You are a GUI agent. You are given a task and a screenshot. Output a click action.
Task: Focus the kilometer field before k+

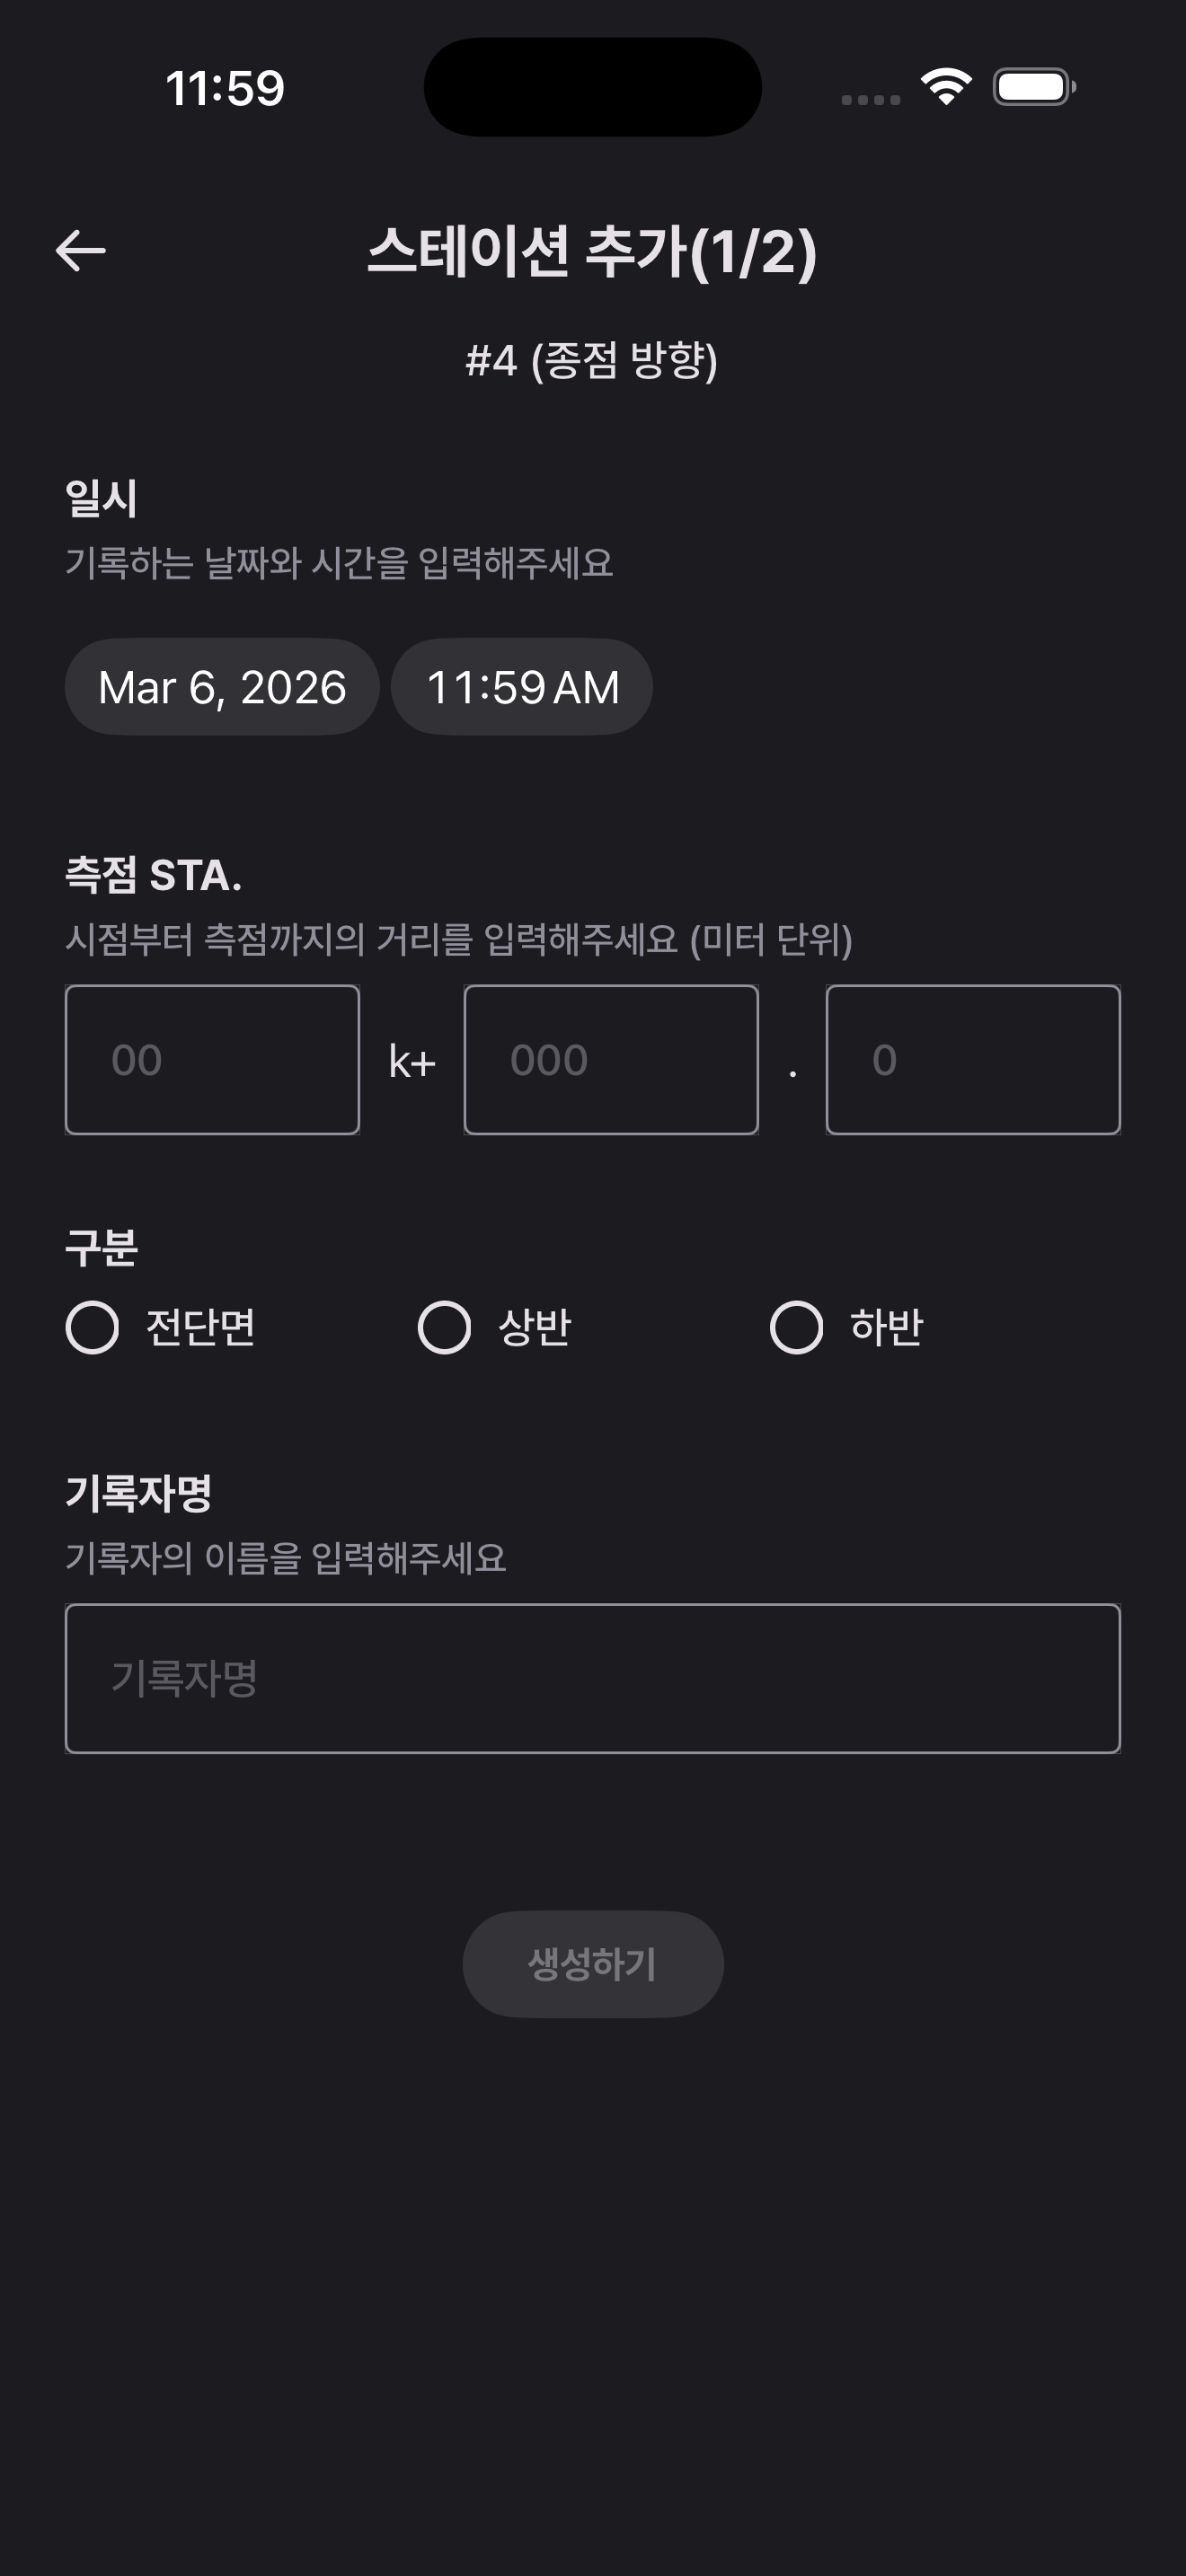tap(212, 1060)
